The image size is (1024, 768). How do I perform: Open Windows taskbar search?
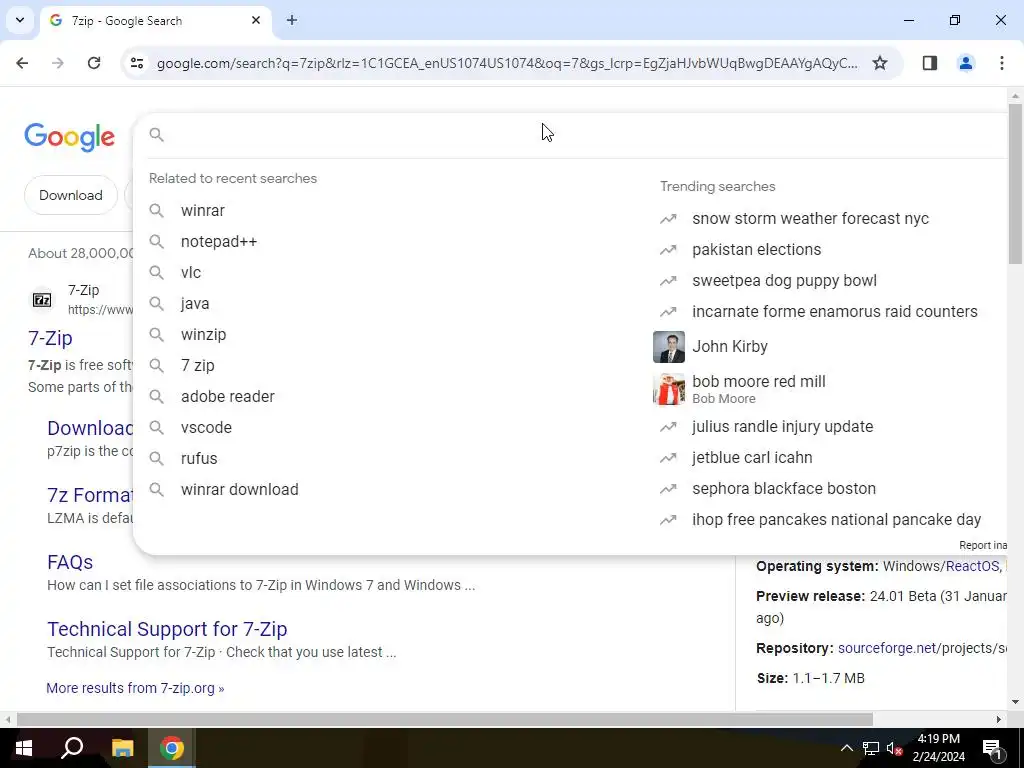pos(72,748)
